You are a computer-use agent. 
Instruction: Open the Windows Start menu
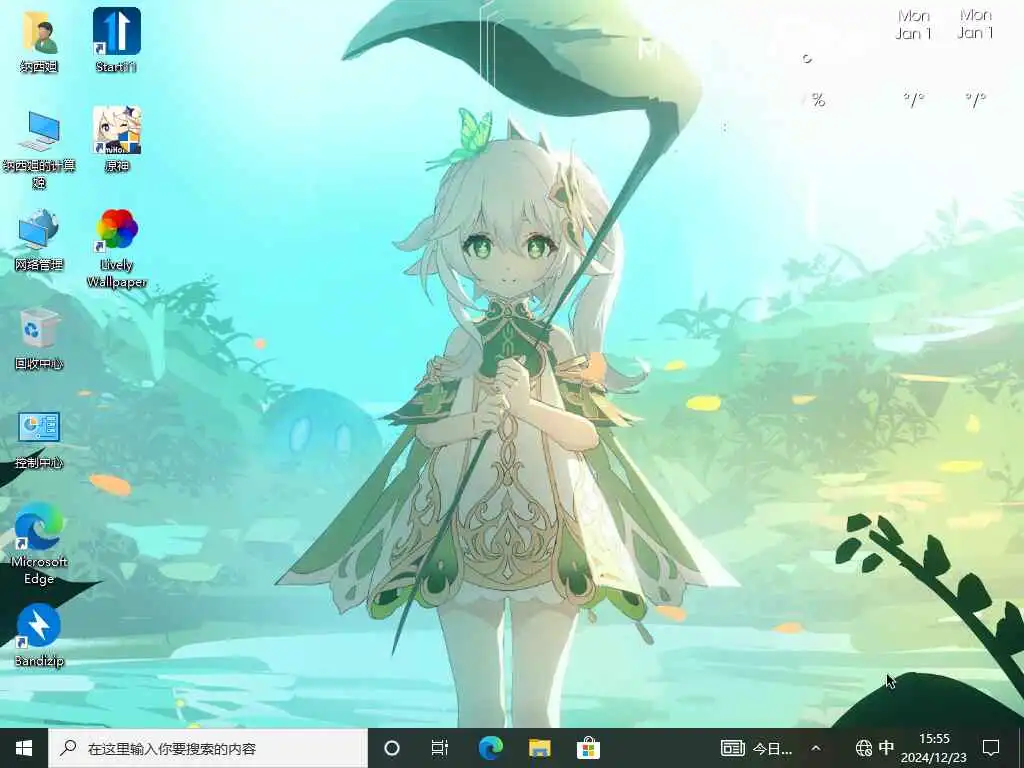pos(24,748)
